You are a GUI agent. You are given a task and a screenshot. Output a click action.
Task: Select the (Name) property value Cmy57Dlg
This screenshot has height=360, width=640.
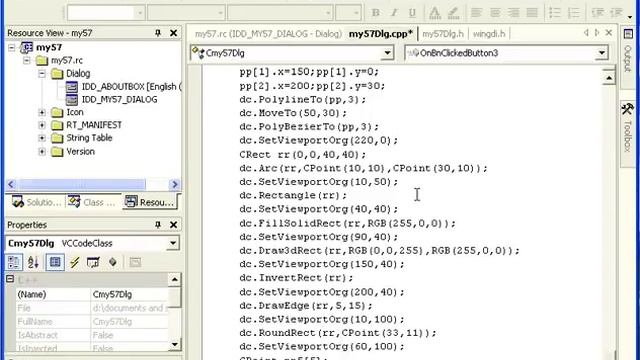129,294
